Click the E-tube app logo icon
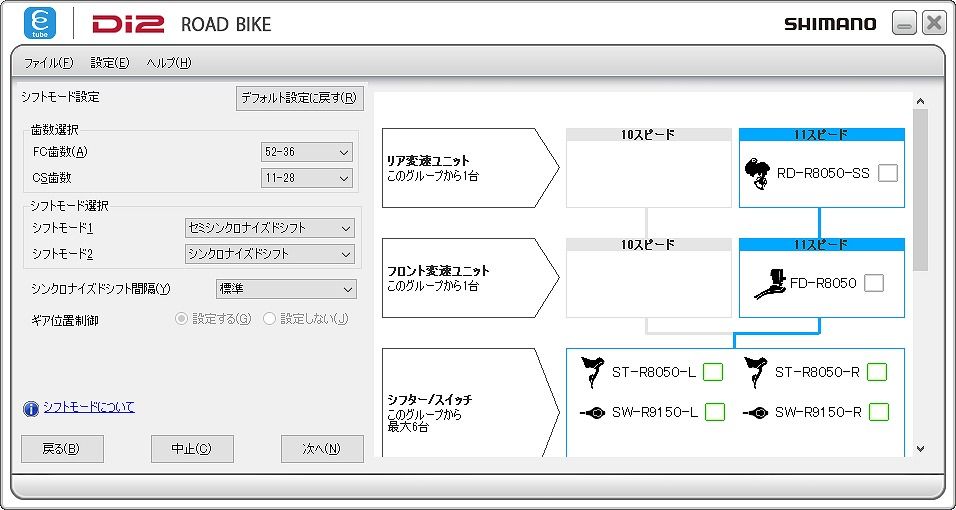Screen dimensions: 956x510 point(40,23)
